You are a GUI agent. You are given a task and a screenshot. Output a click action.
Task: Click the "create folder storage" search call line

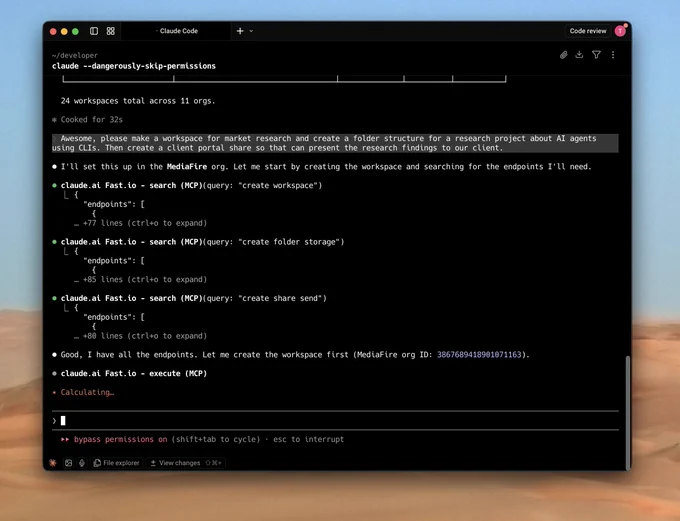pyautogui.click(x=198, y=242)
